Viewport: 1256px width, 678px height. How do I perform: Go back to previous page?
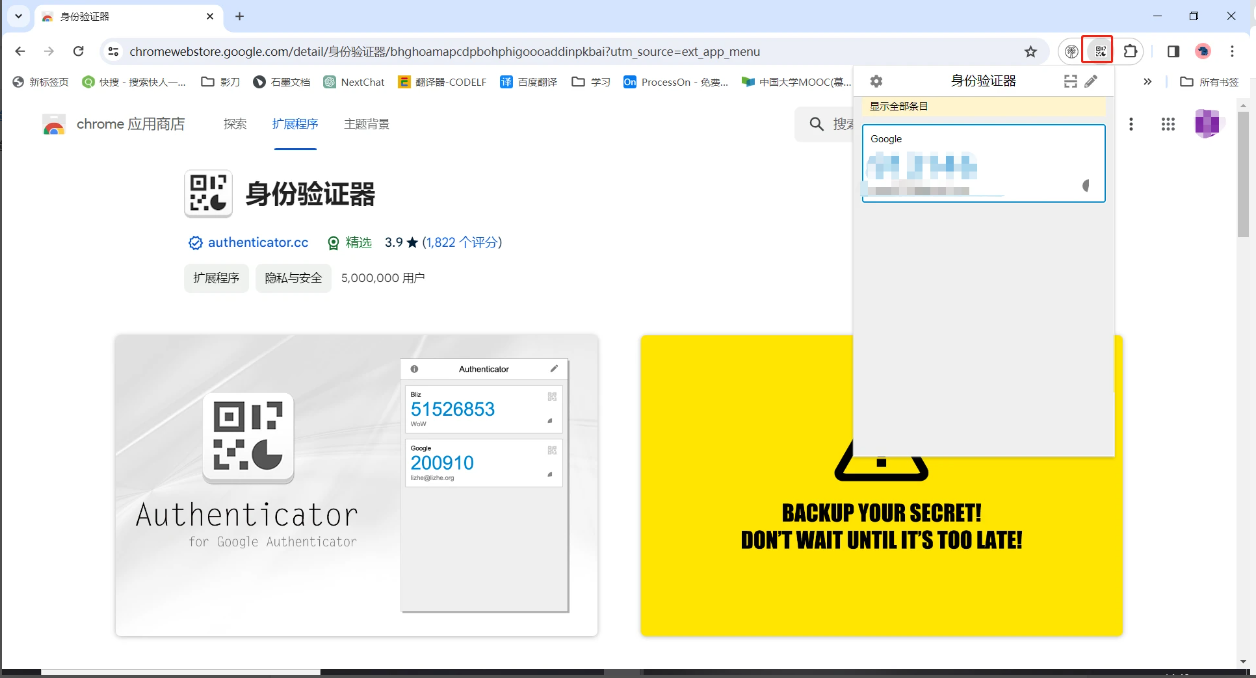(21, 51)
